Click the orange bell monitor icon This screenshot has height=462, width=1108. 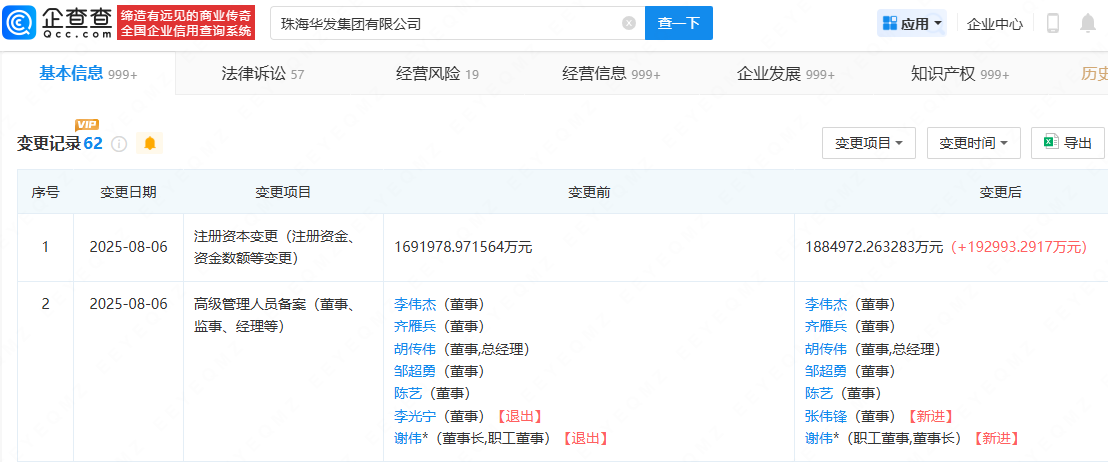[x=149, y=143]
